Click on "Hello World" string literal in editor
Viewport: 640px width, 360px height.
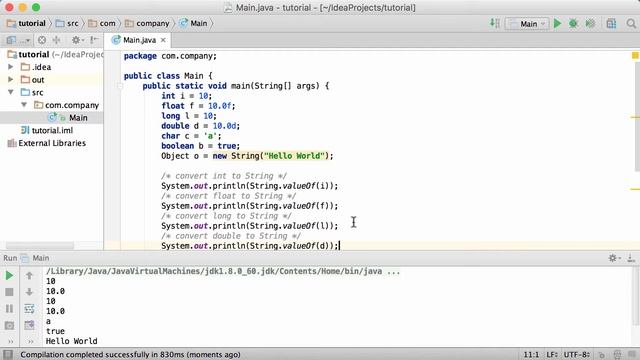point(294,156)
